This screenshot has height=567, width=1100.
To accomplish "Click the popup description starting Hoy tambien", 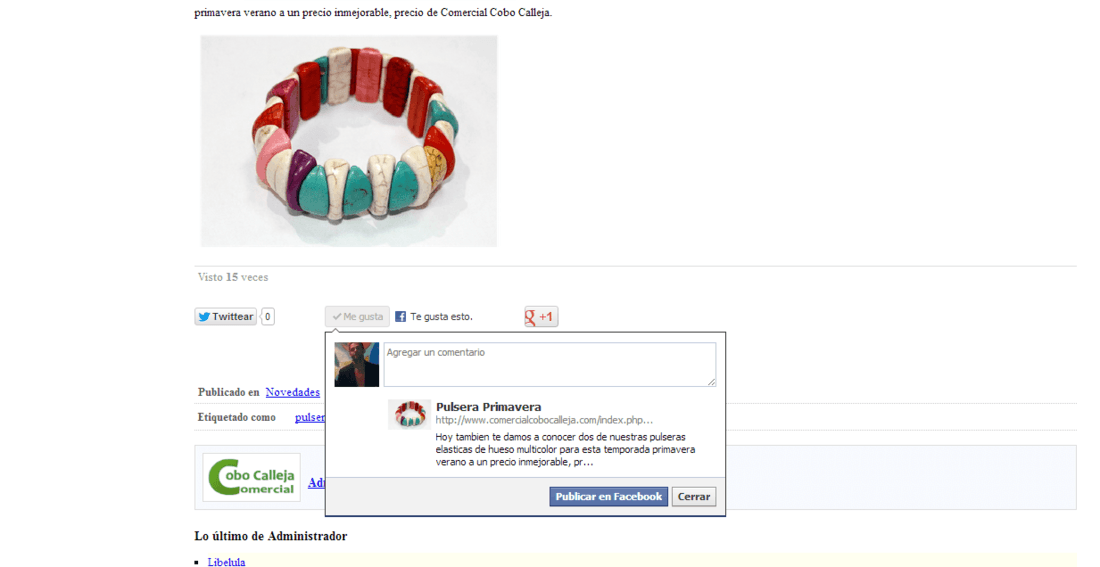I will (x=565, y=450).
